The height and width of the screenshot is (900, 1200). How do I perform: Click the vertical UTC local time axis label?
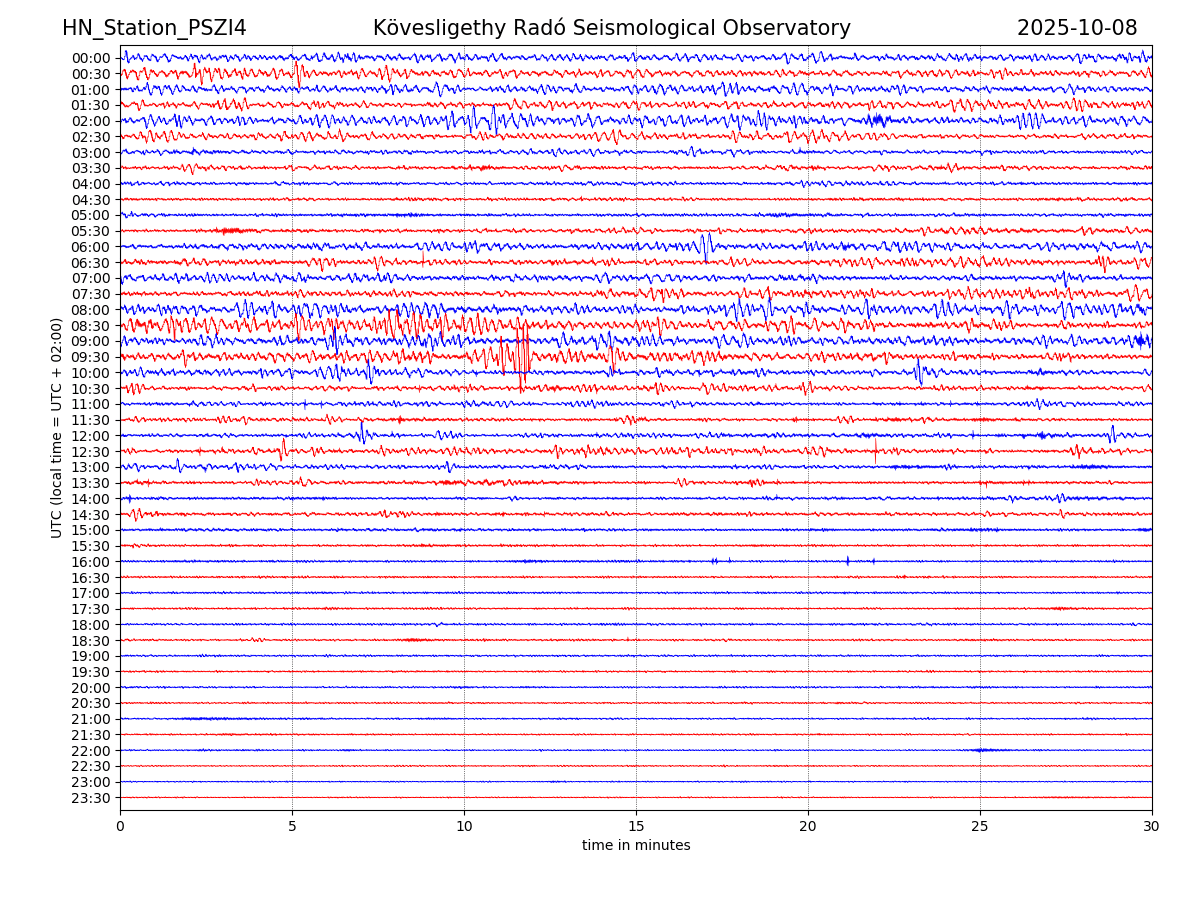pyautogui.click(x=57, y=427)
